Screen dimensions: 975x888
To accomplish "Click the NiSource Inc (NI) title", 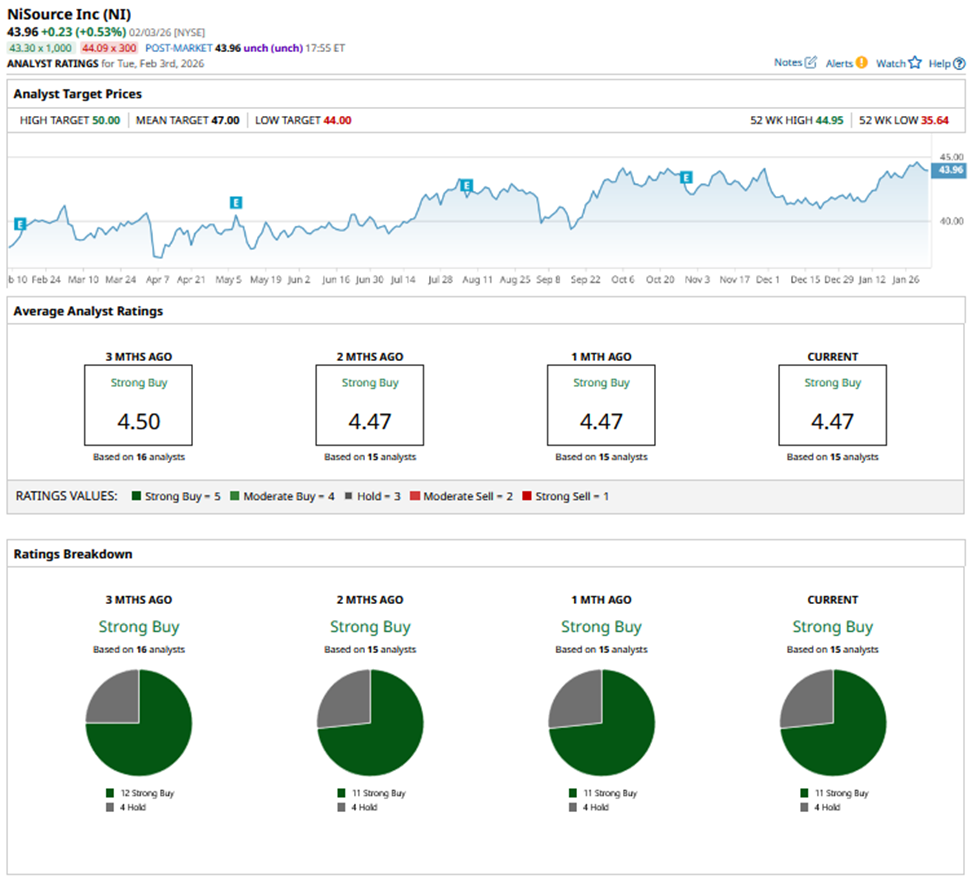I will pos(69,14).
